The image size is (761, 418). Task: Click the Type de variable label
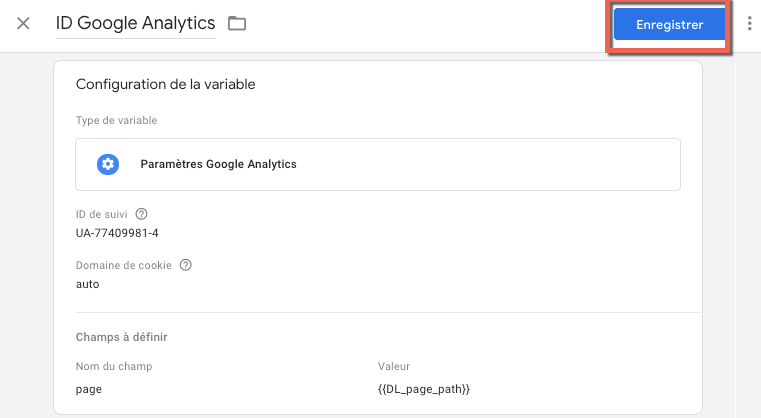coord(116,121)
